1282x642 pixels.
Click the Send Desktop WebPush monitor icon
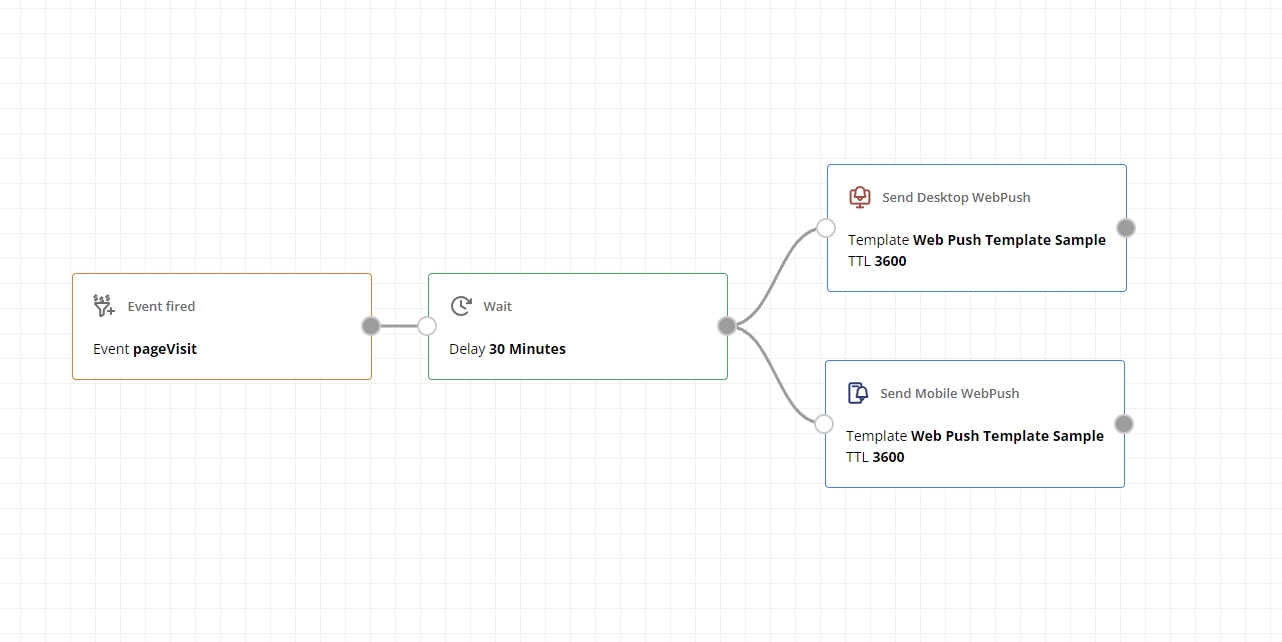click(859, 197)
